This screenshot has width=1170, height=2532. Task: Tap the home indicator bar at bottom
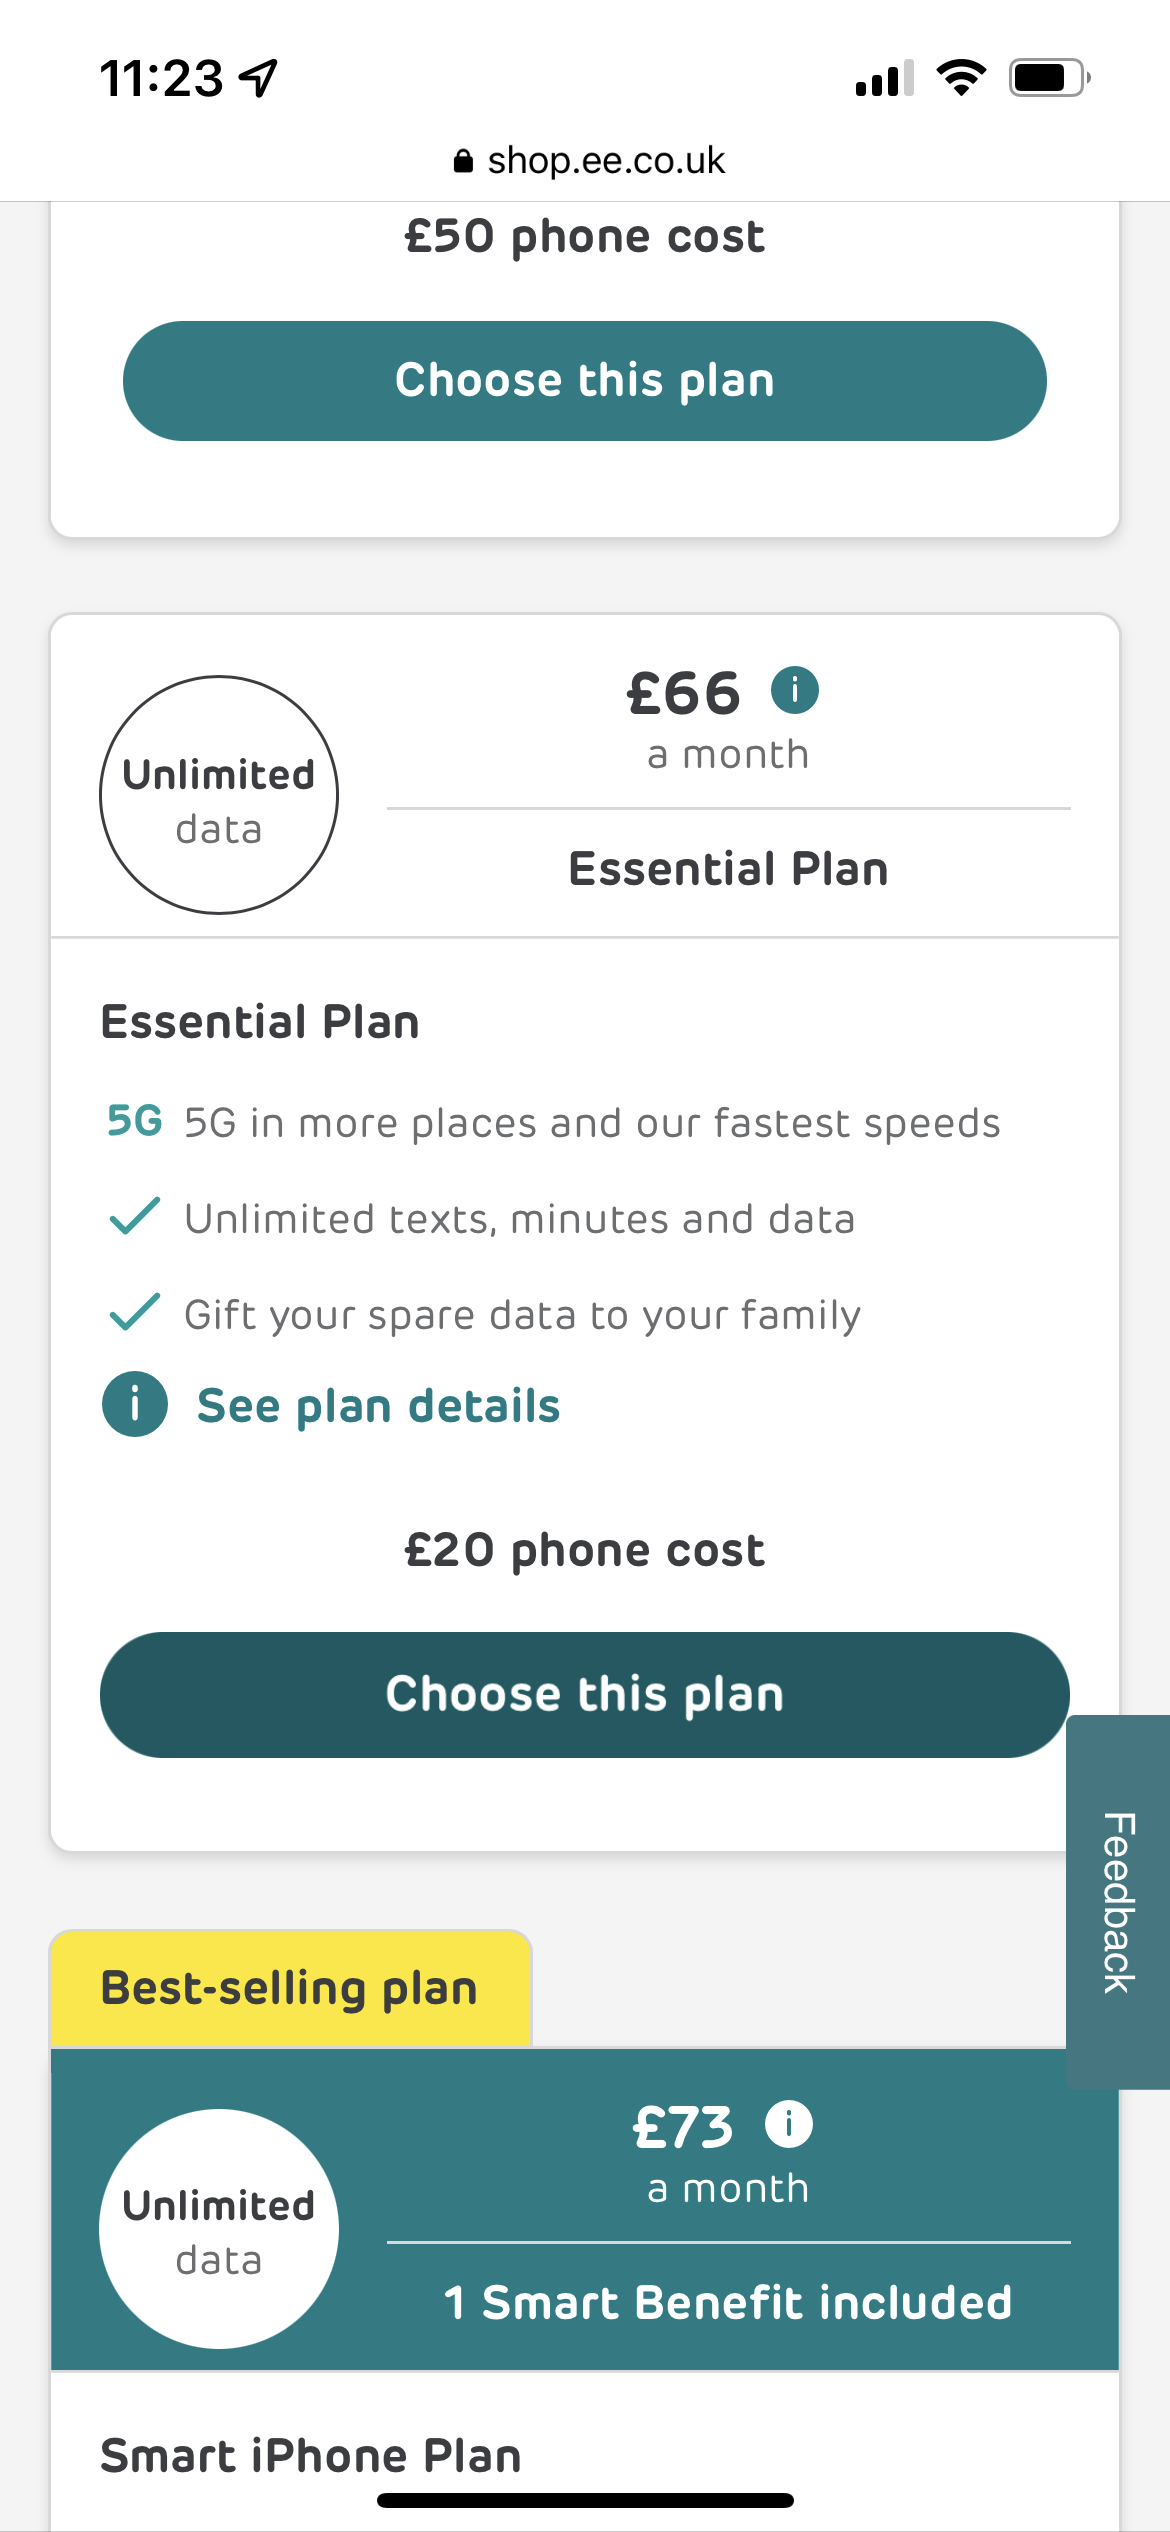[585, 2500]
